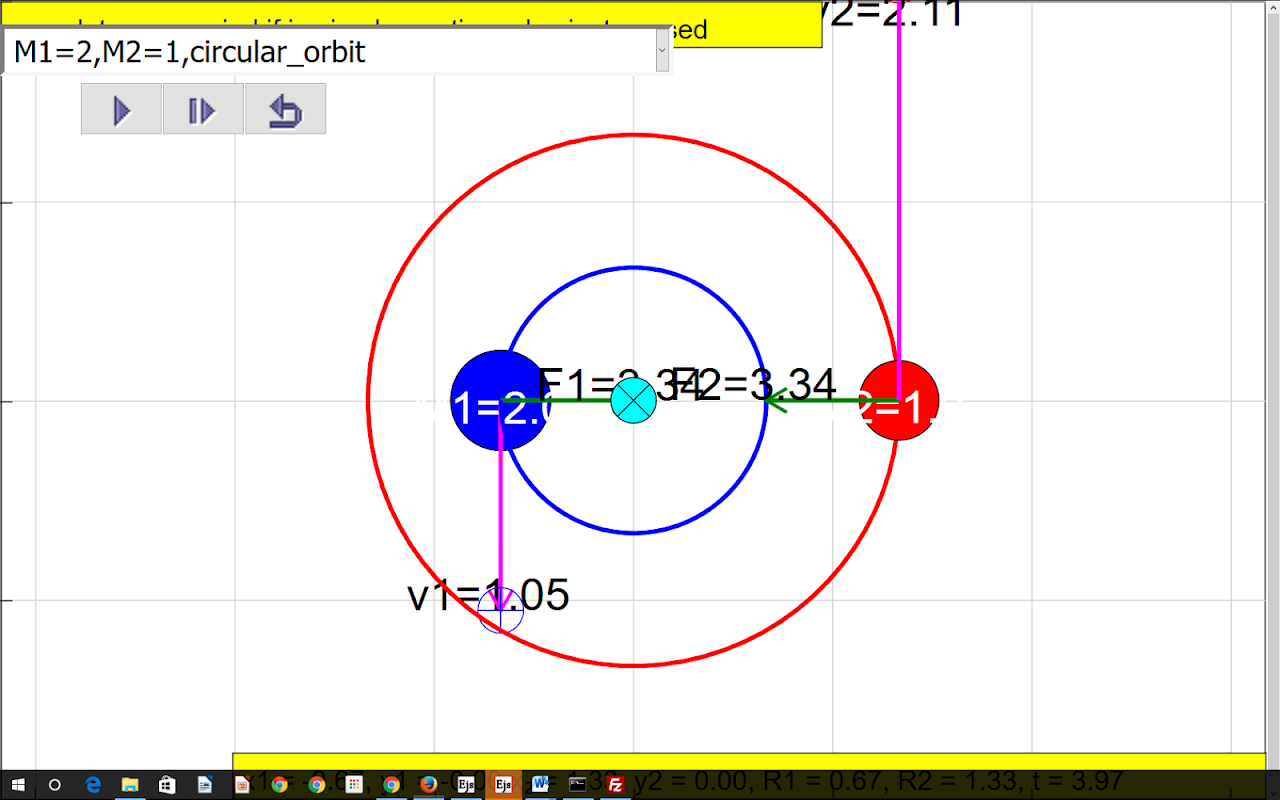Select the cyan center-of-mass marker
This screenshot has width=1280, height=800.
633,400
